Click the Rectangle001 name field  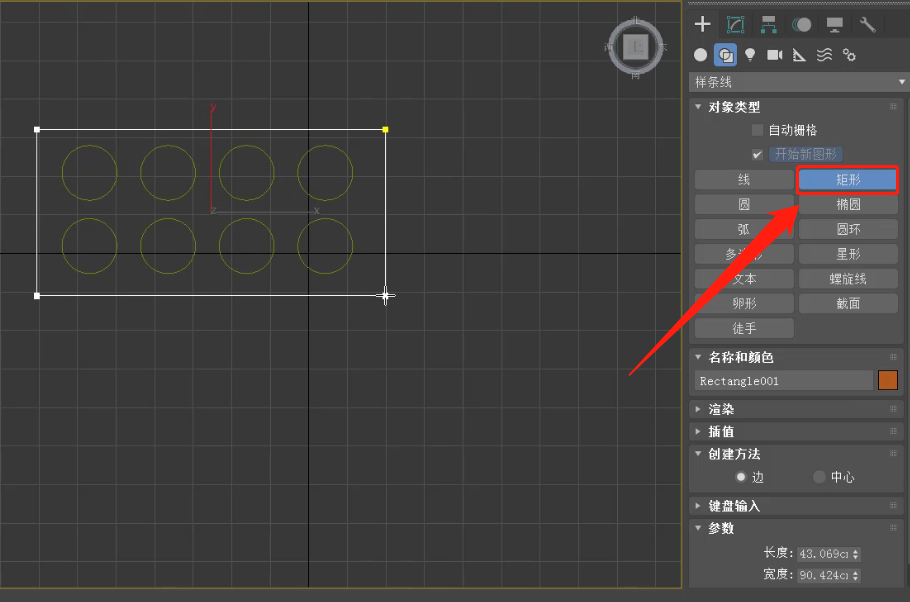coord(784,381)
